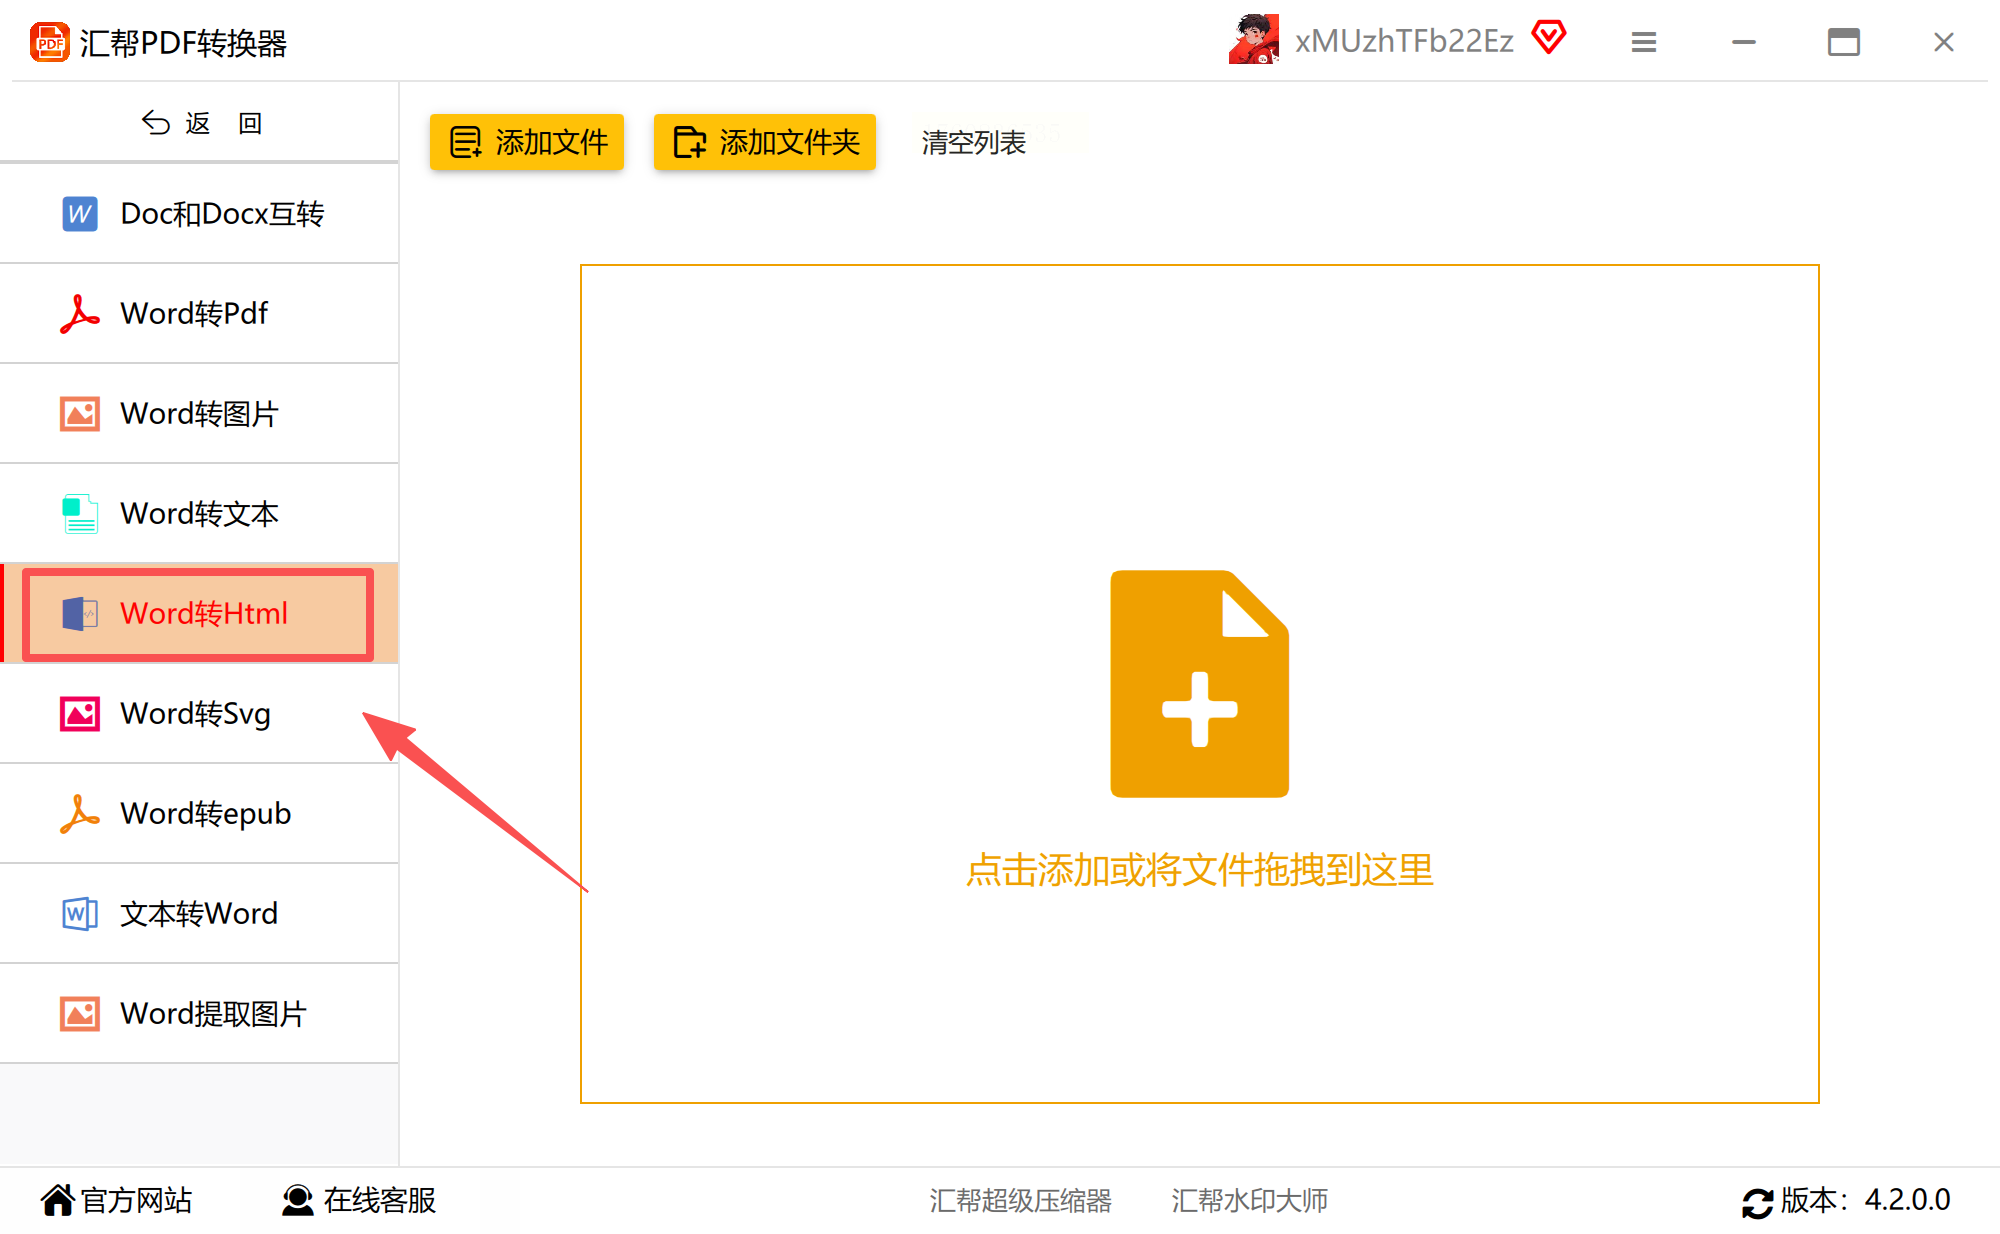Viewport: 2000px width, 1234px height.
Task: Click the 汇帮PDF转换器 app logo
Action: 49,43
